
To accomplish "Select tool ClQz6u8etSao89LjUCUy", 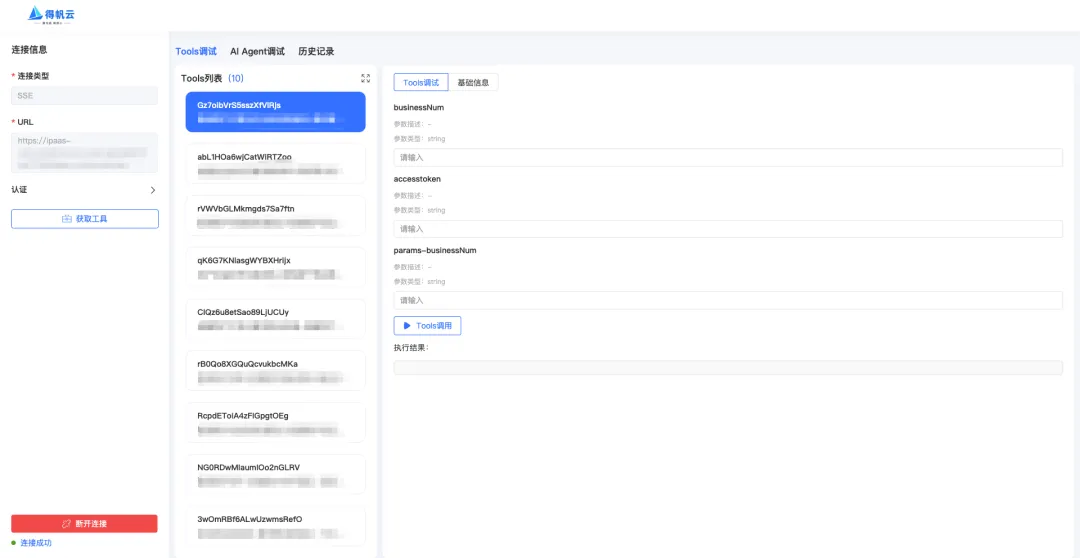I will (x=276, y=319).
